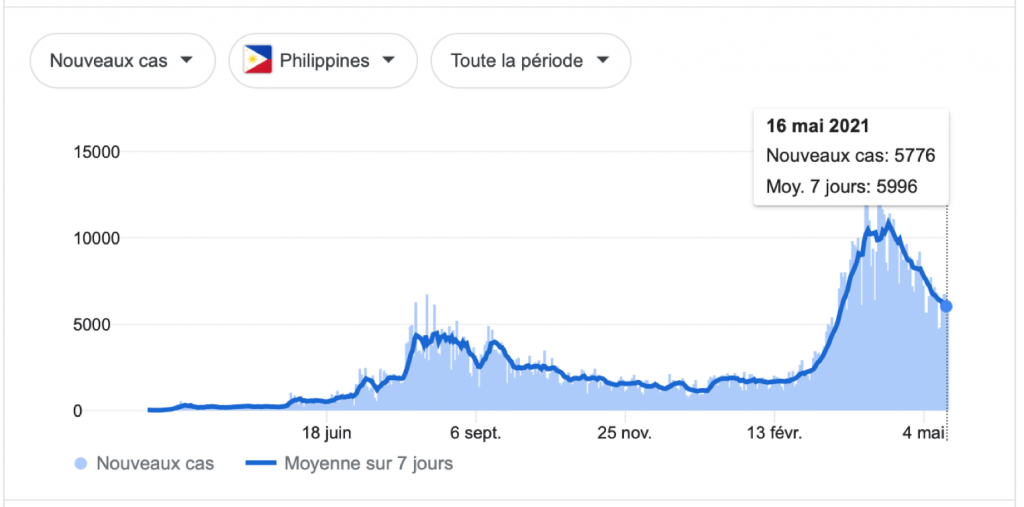Click the Moy. 7 jours: 5996 tooltip line
Screen dimensions: 1024x507
point(842,187)
